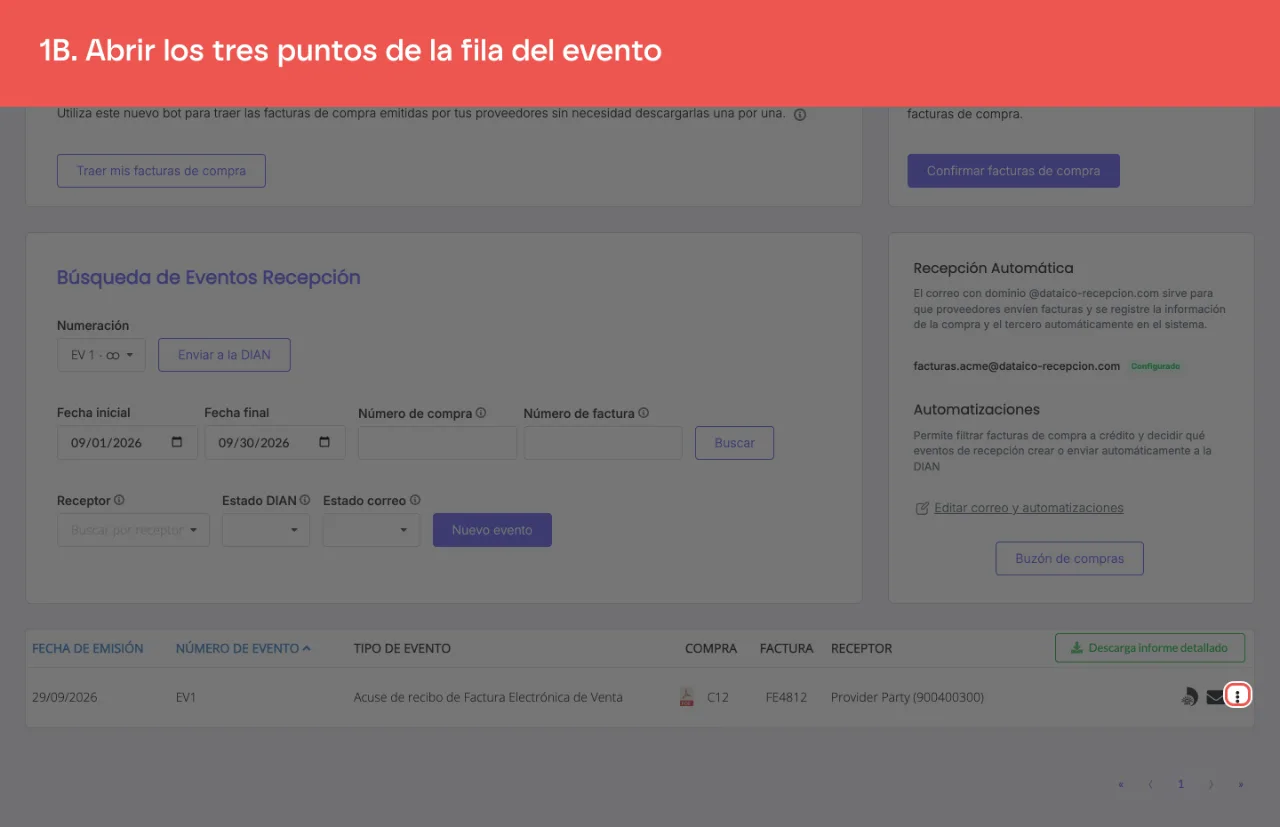1280x827 pixels.
Task: Click the purchase number C12
Action: [718, 697]
